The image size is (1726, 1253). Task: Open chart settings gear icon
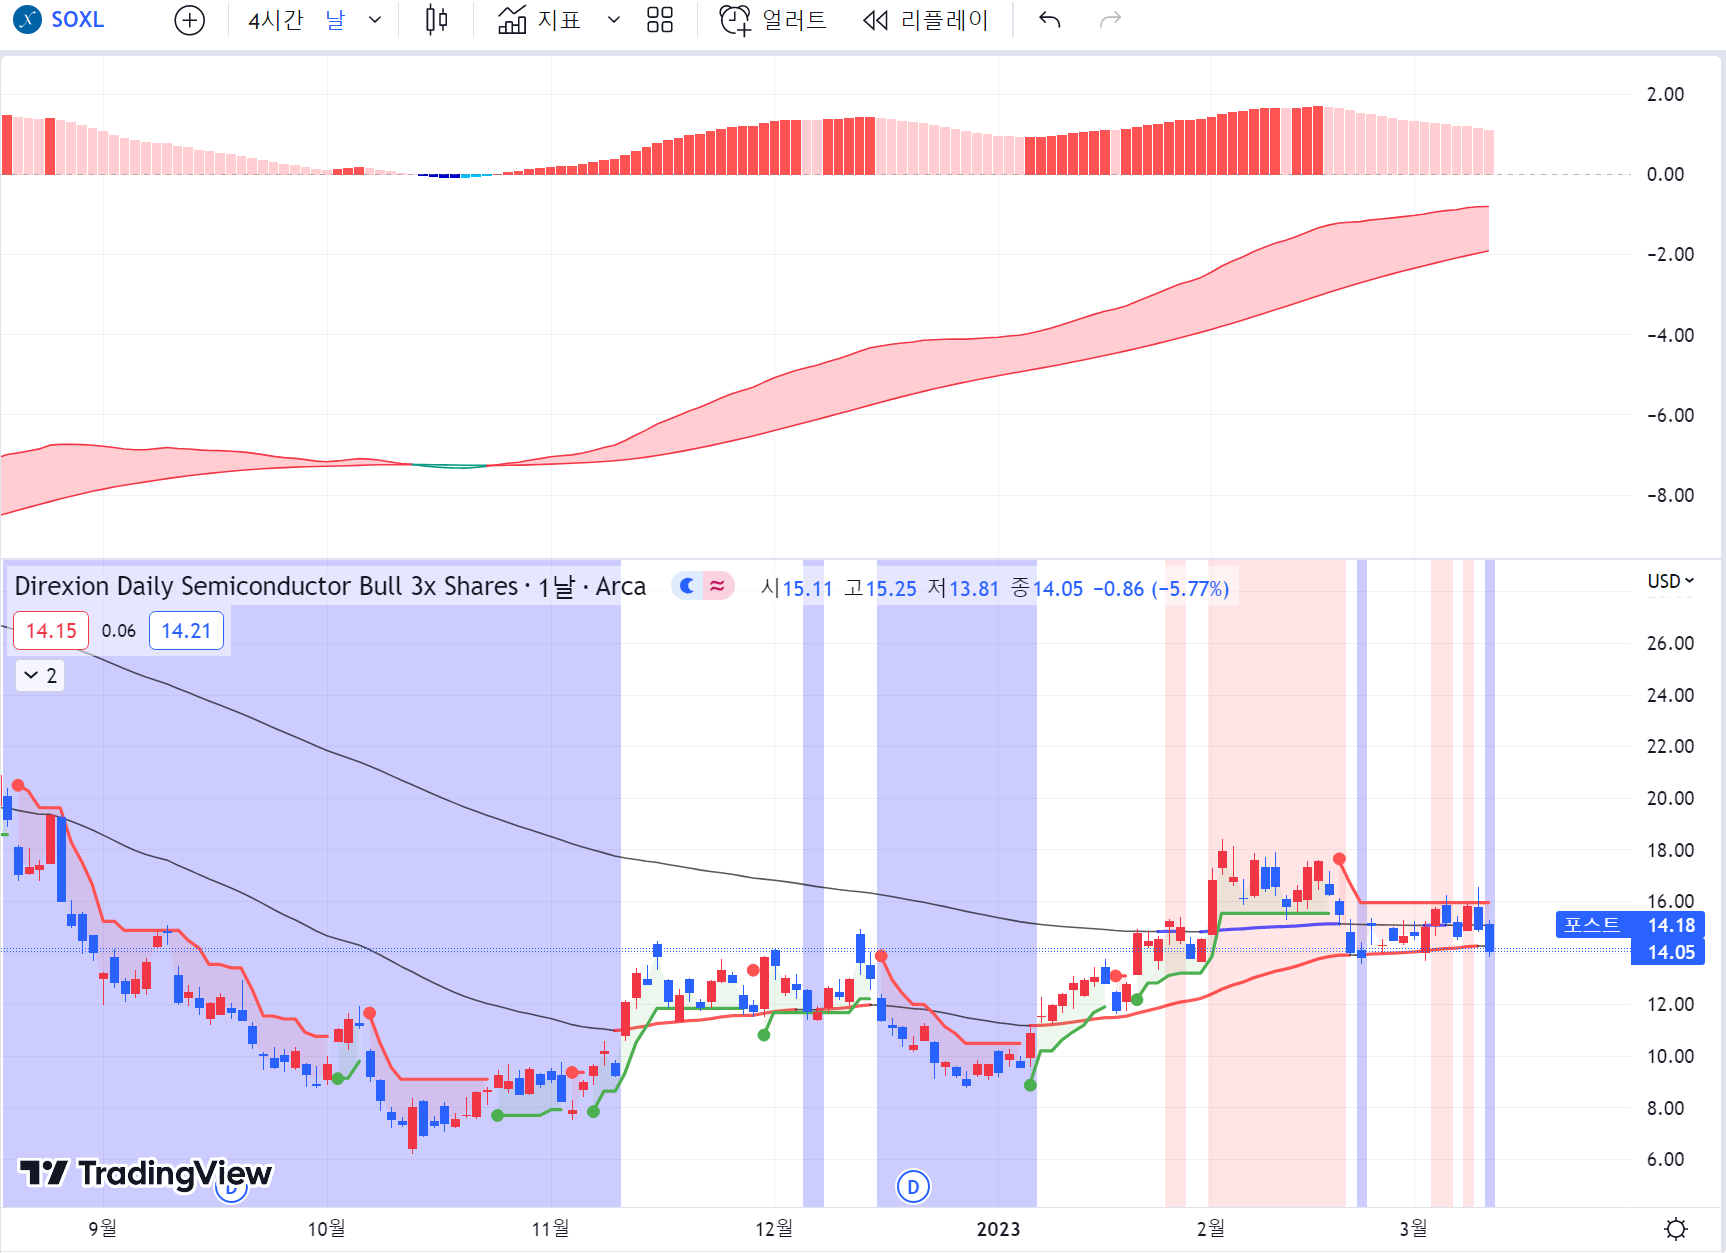click(1676, 1228)
